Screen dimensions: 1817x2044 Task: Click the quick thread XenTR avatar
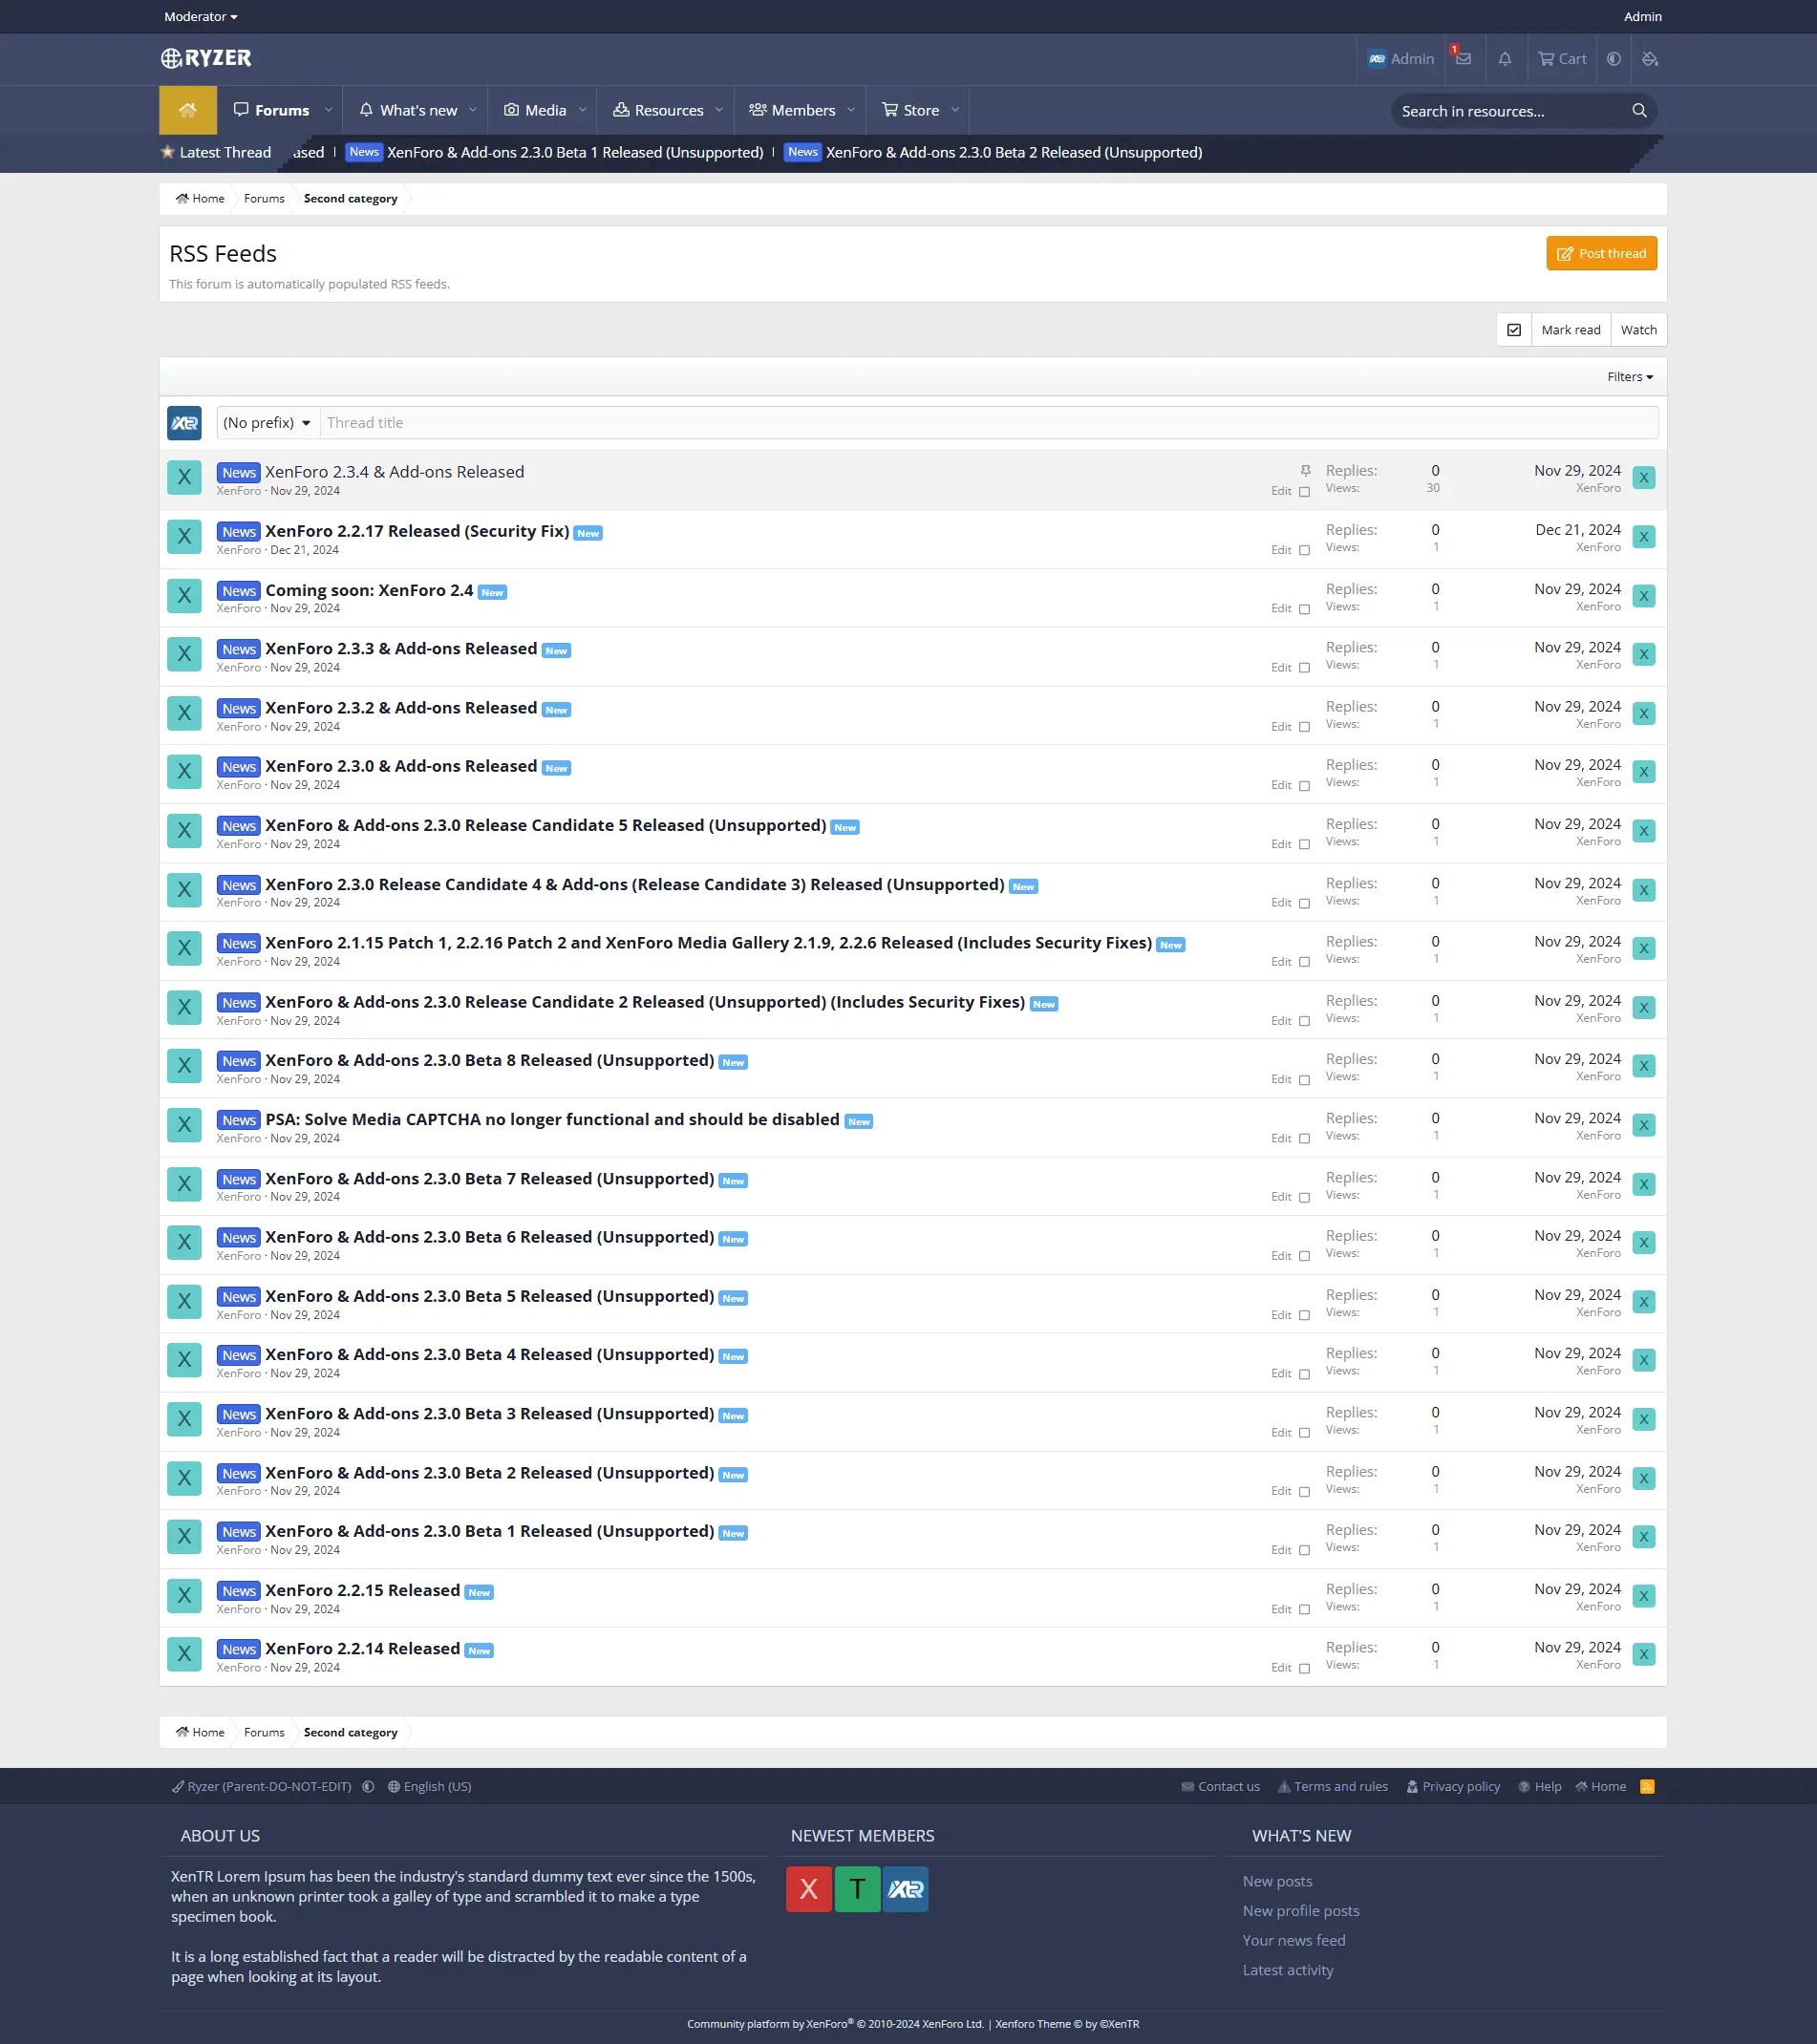point(184,423)
